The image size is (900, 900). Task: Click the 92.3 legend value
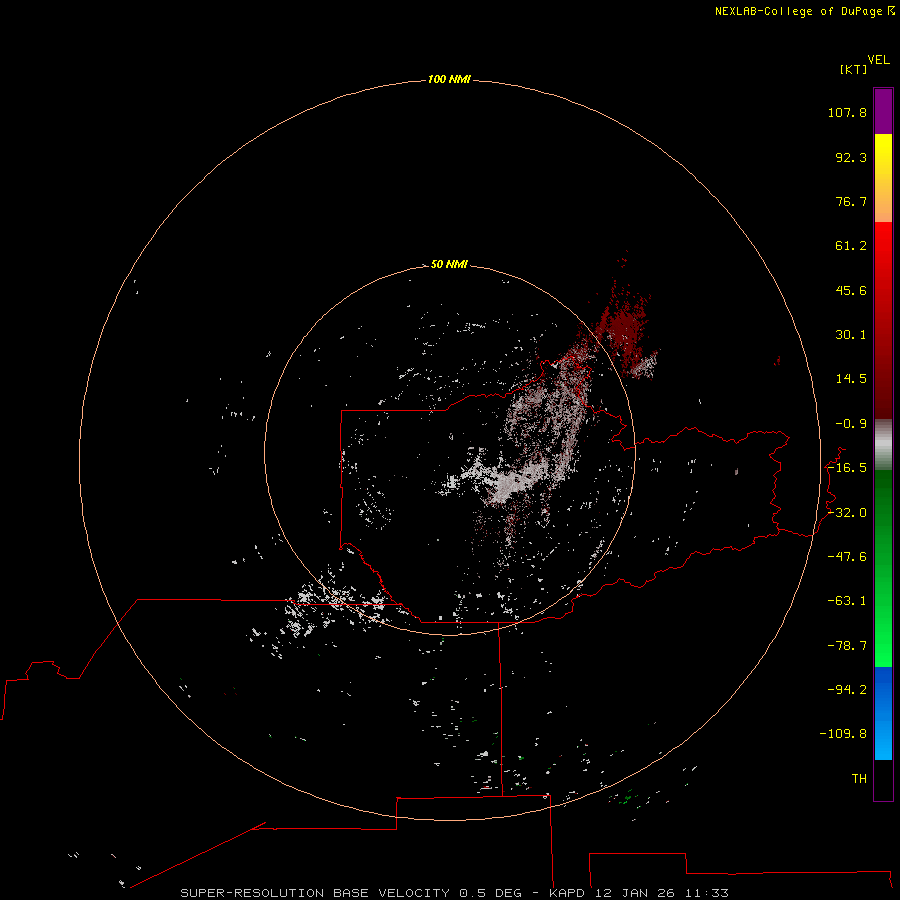click(x=851, y=157)
